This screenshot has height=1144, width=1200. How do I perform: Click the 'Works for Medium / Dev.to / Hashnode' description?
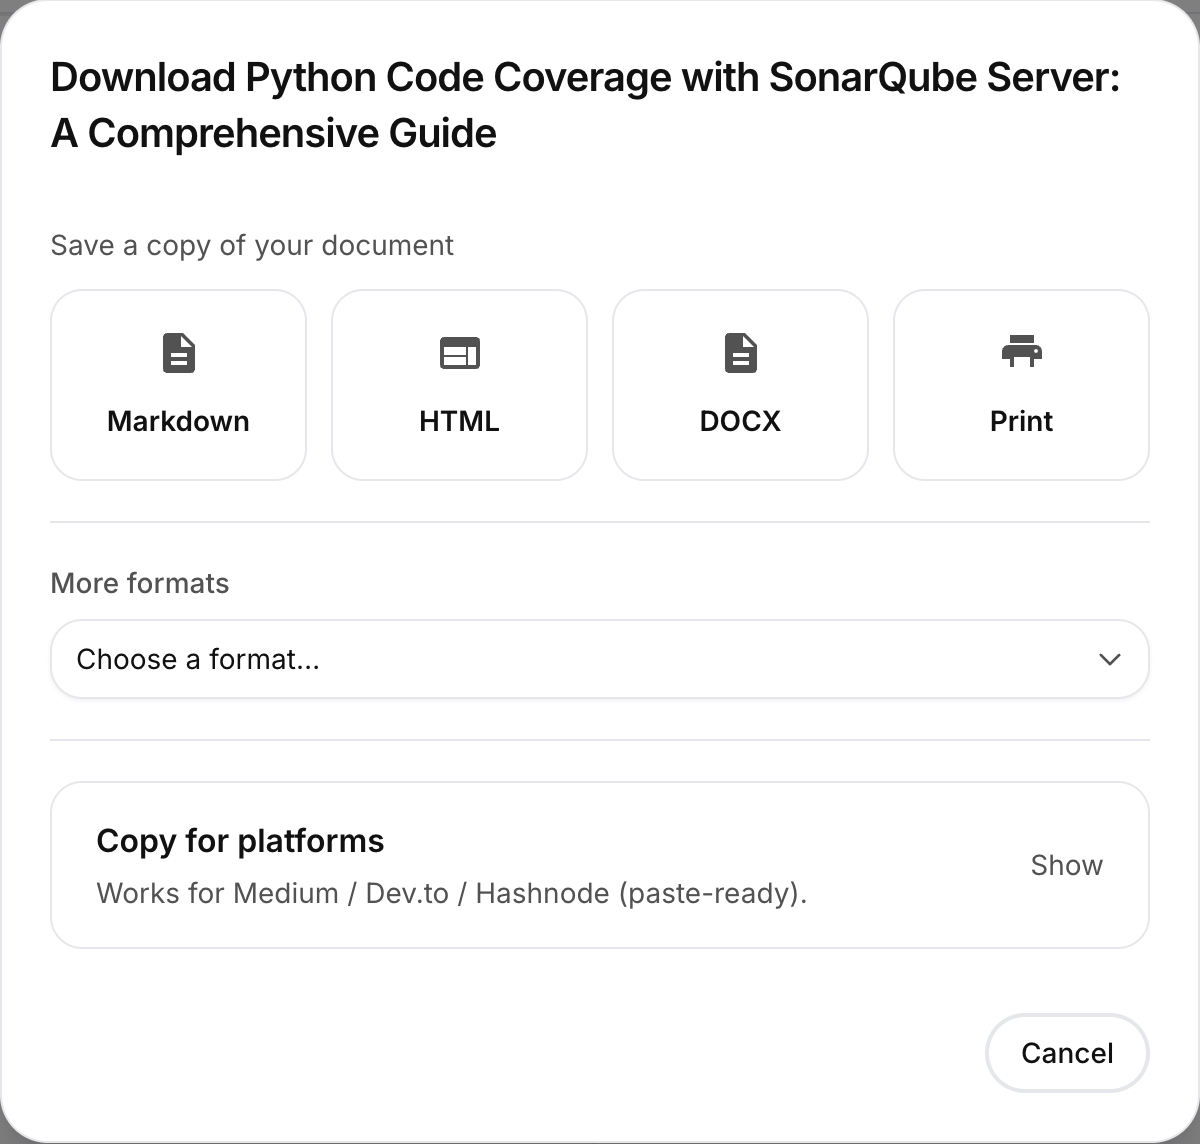point(451,893)
